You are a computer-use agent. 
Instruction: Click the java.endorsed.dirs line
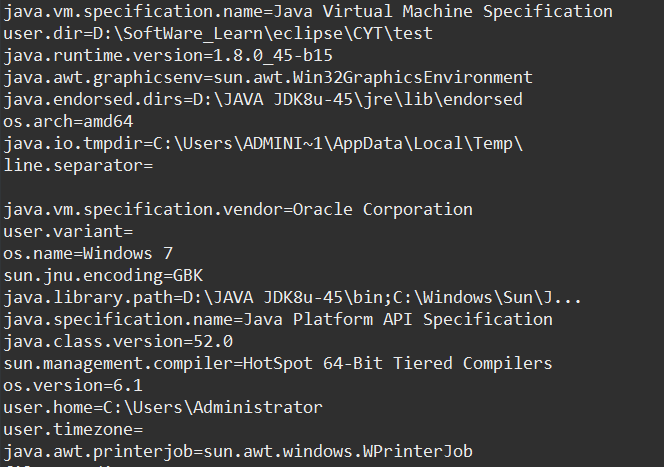263,100
